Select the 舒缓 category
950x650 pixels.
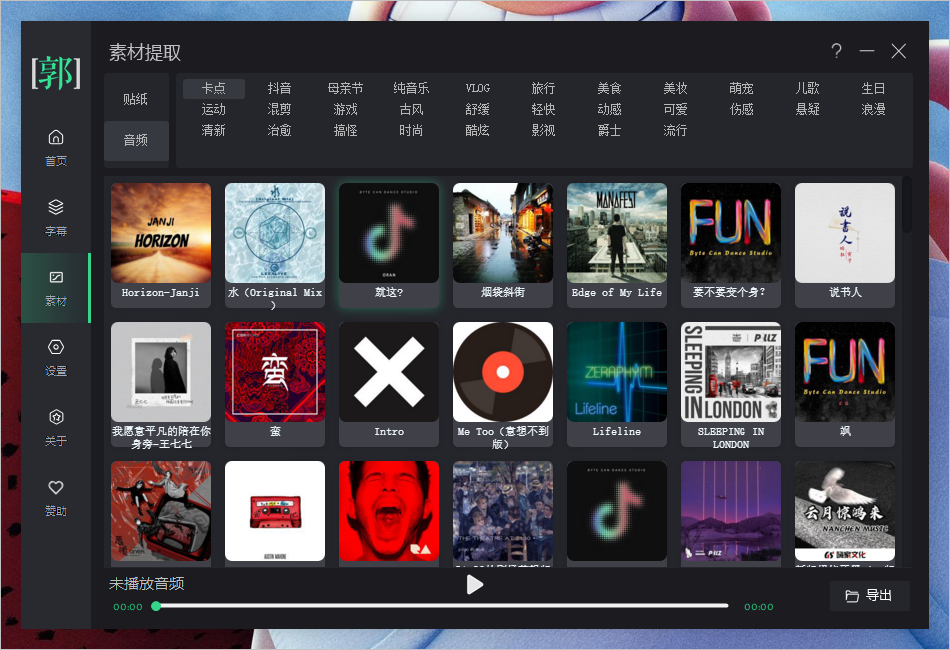(x=477, y=110)
